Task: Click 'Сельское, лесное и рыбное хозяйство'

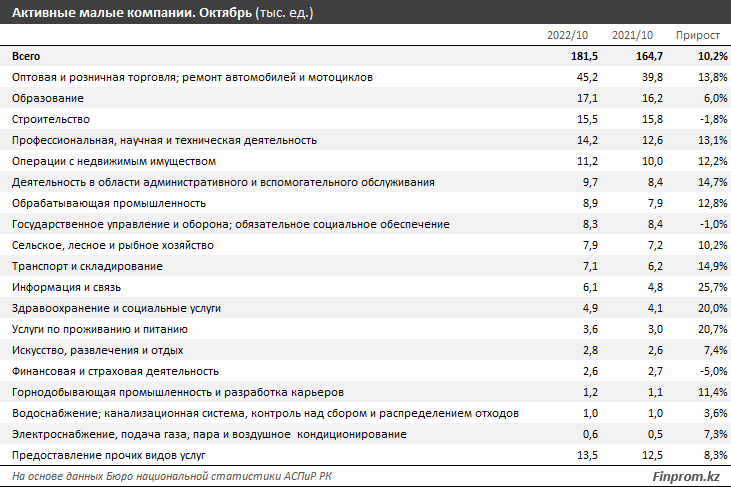Action: (113, 245)
